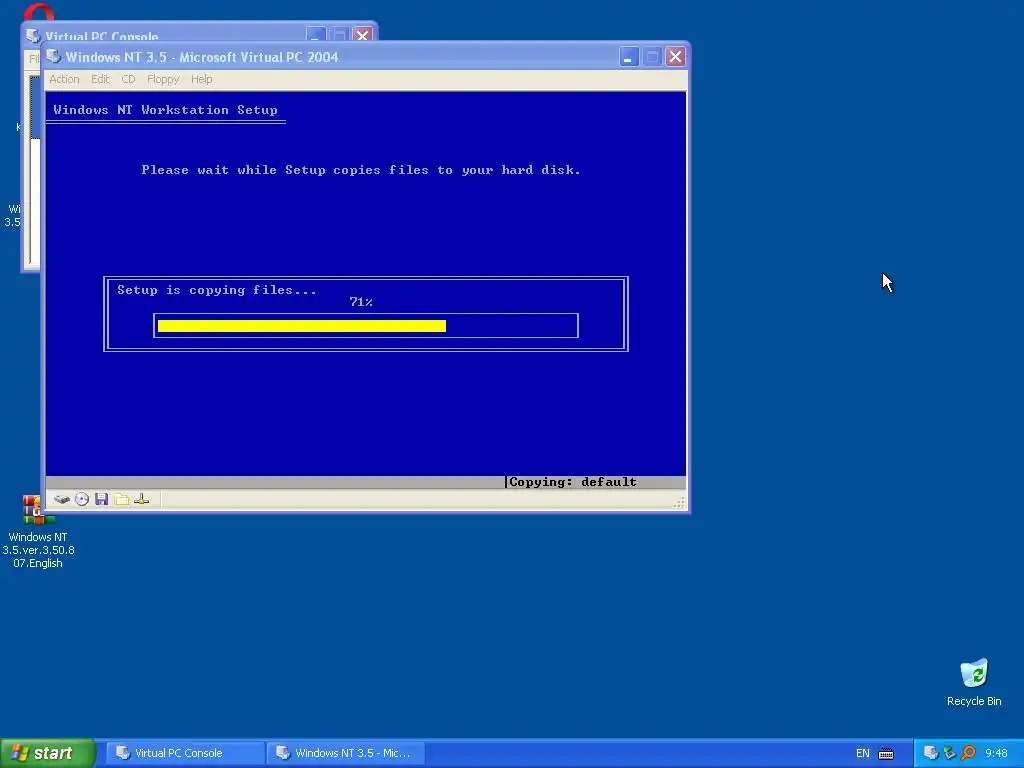Open the Help menu
Image resolution: width=1024 pixels, height=768 pixels.
coord(201,79)
